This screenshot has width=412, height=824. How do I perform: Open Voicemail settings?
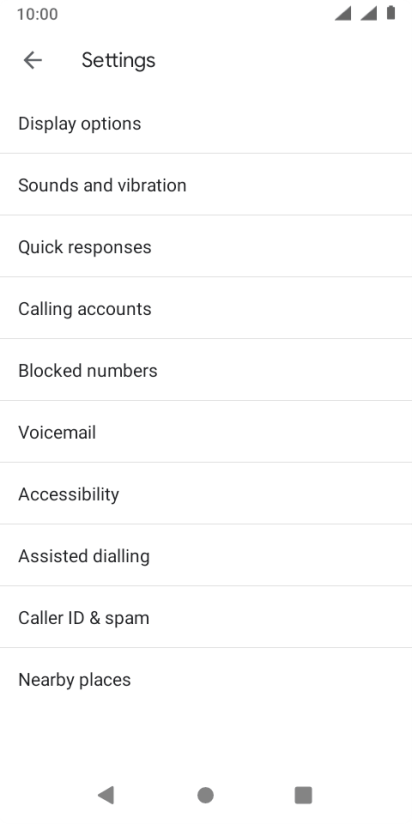(x=206, y=432)
